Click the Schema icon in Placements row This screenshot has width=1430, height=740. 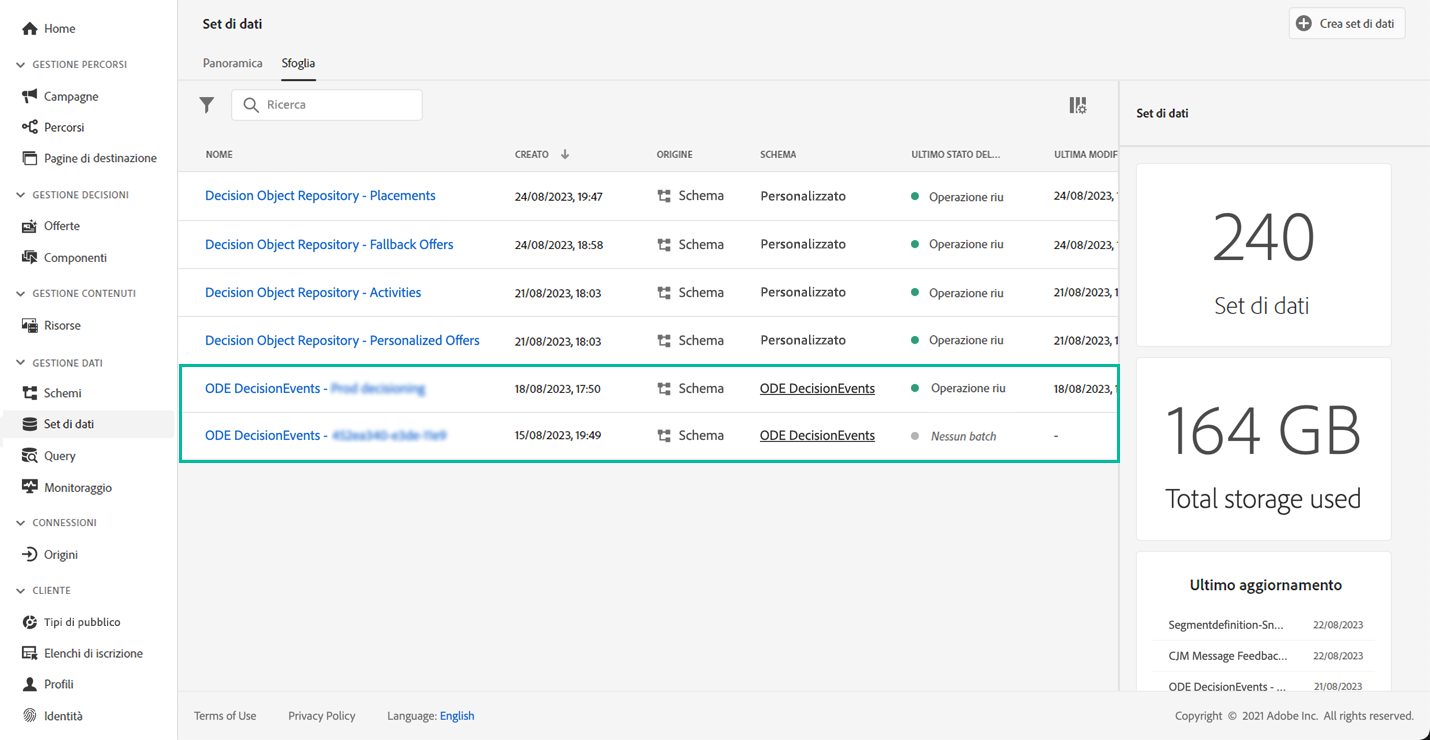click(x=664, y=196)
